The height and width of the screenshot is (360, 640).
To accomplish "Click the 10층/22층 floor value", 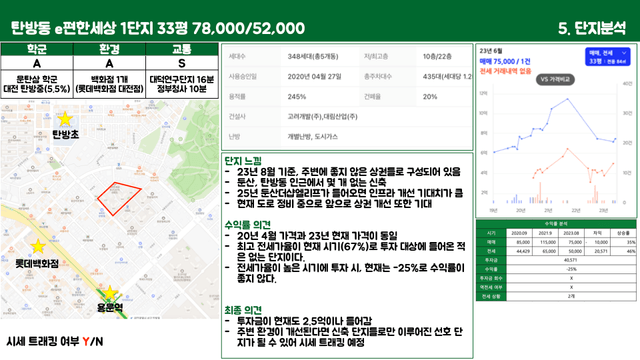I will [437, 56].
